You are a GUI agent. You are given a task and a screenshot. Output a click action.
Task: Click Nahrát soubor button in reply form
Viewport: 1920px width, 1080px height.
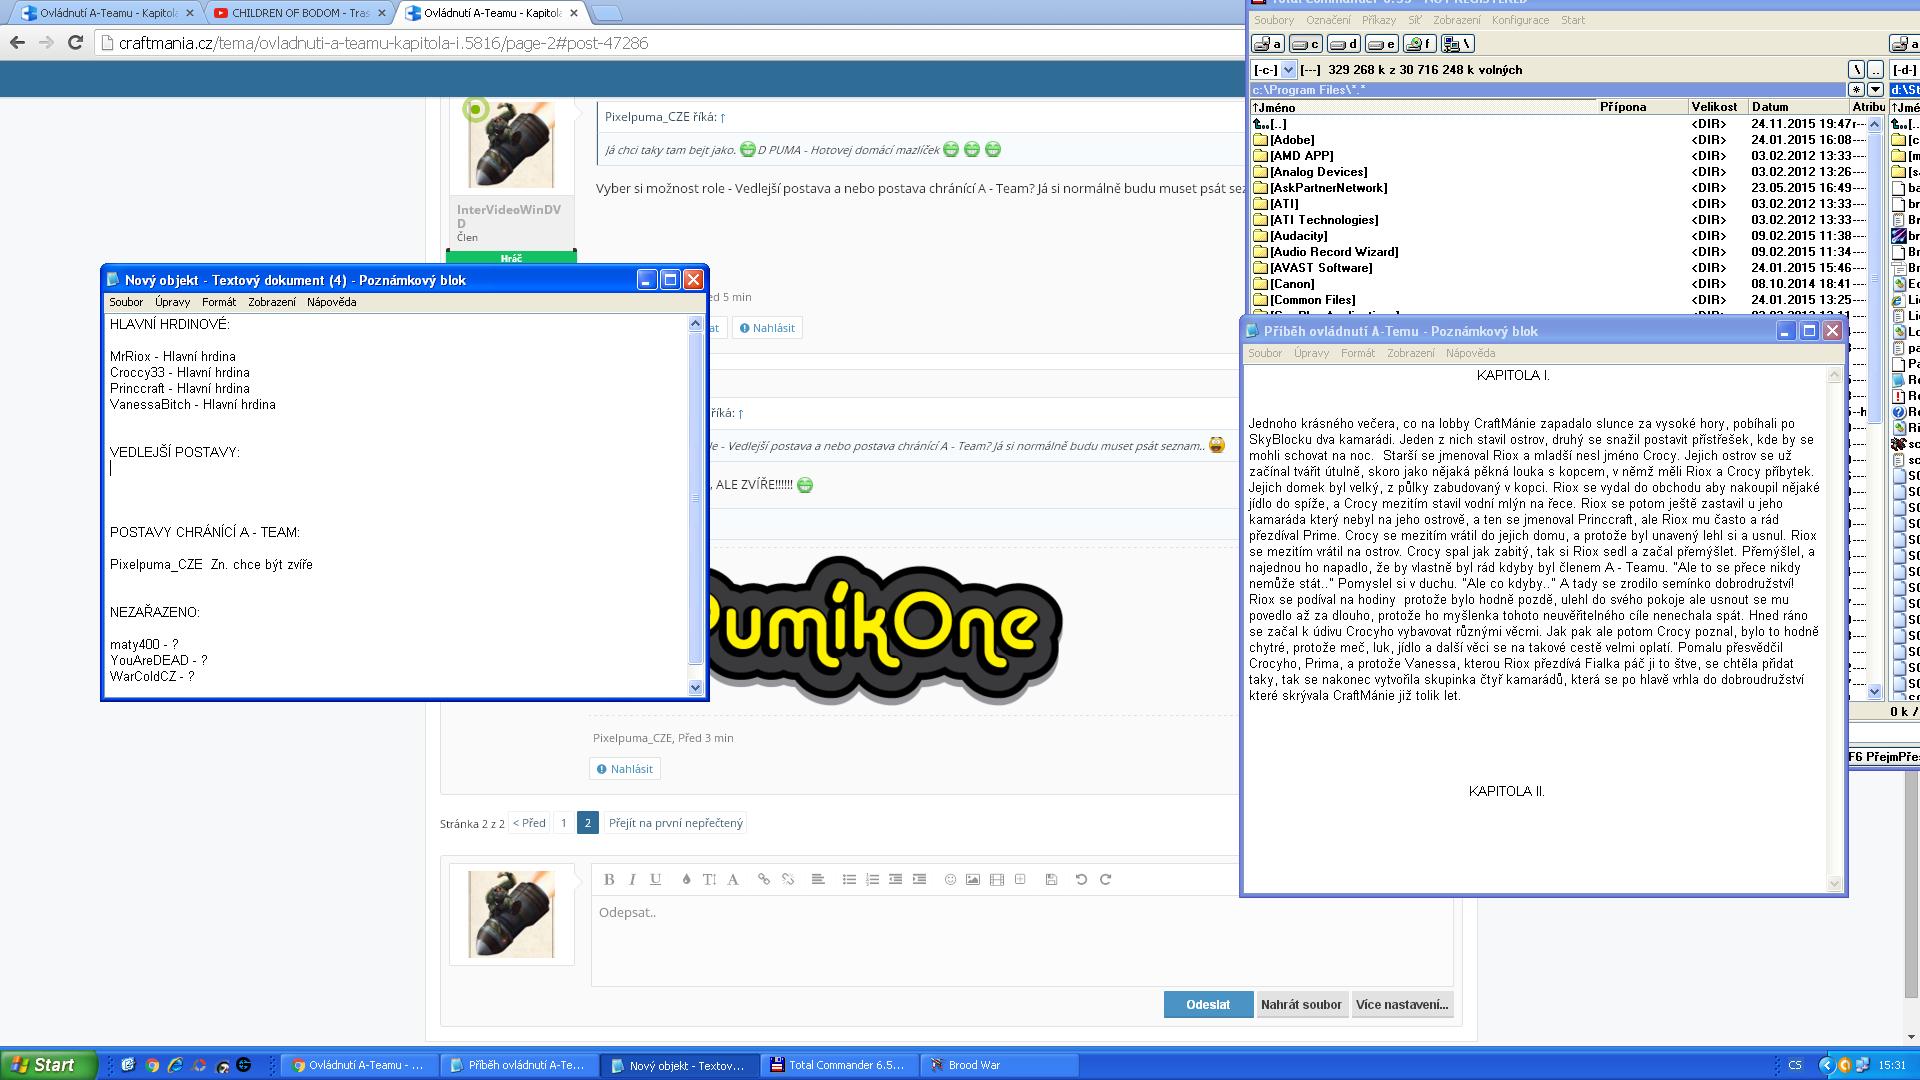(x=1302, y=1005)
